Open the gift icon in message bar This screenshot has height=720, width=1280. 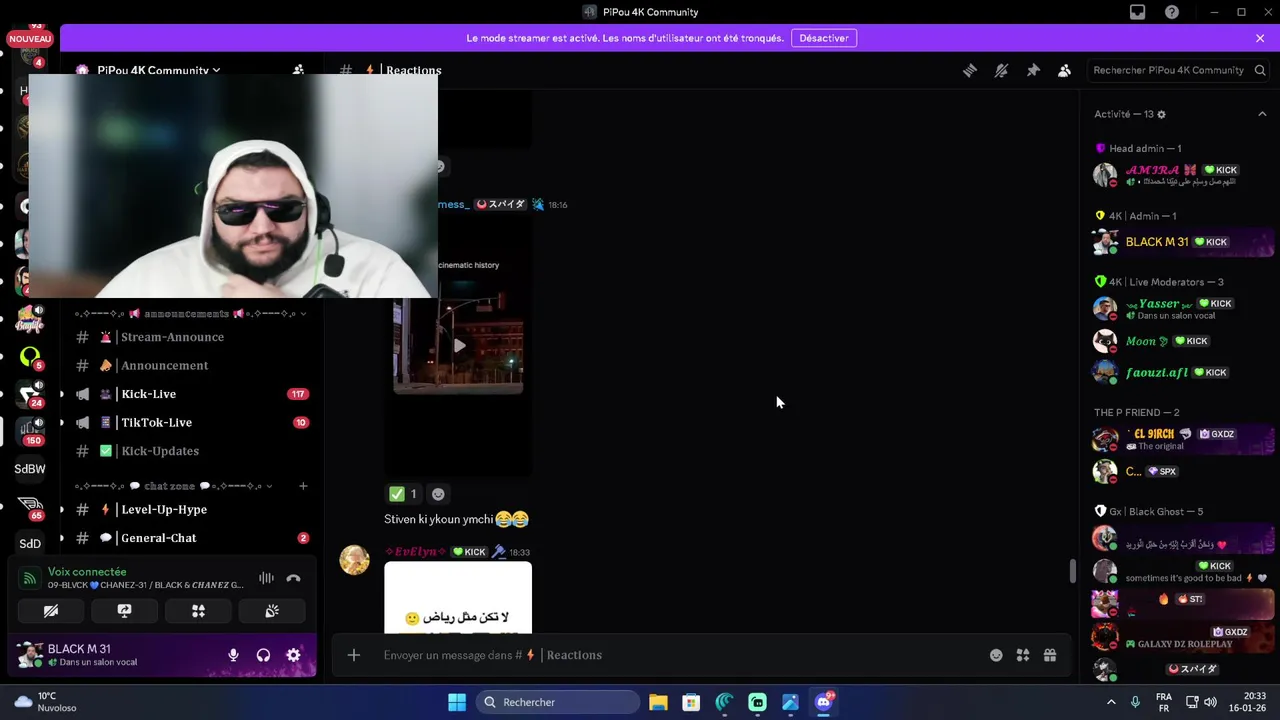pos(1050,655)
